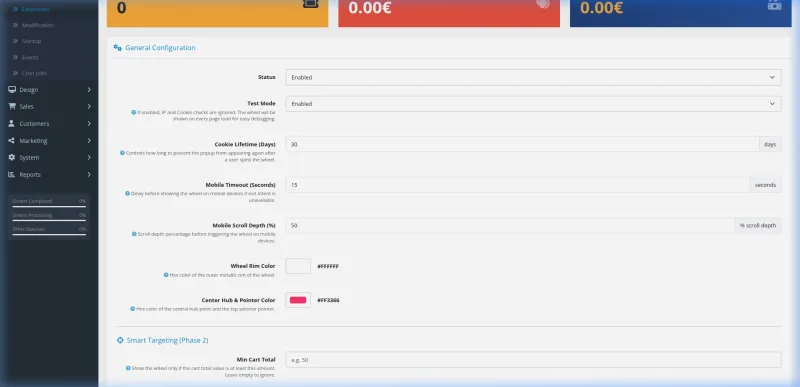Viewport: 800px width, 387px height.
Task: Open the Wheel Rim Color swatch
Action: pos(298,266)
